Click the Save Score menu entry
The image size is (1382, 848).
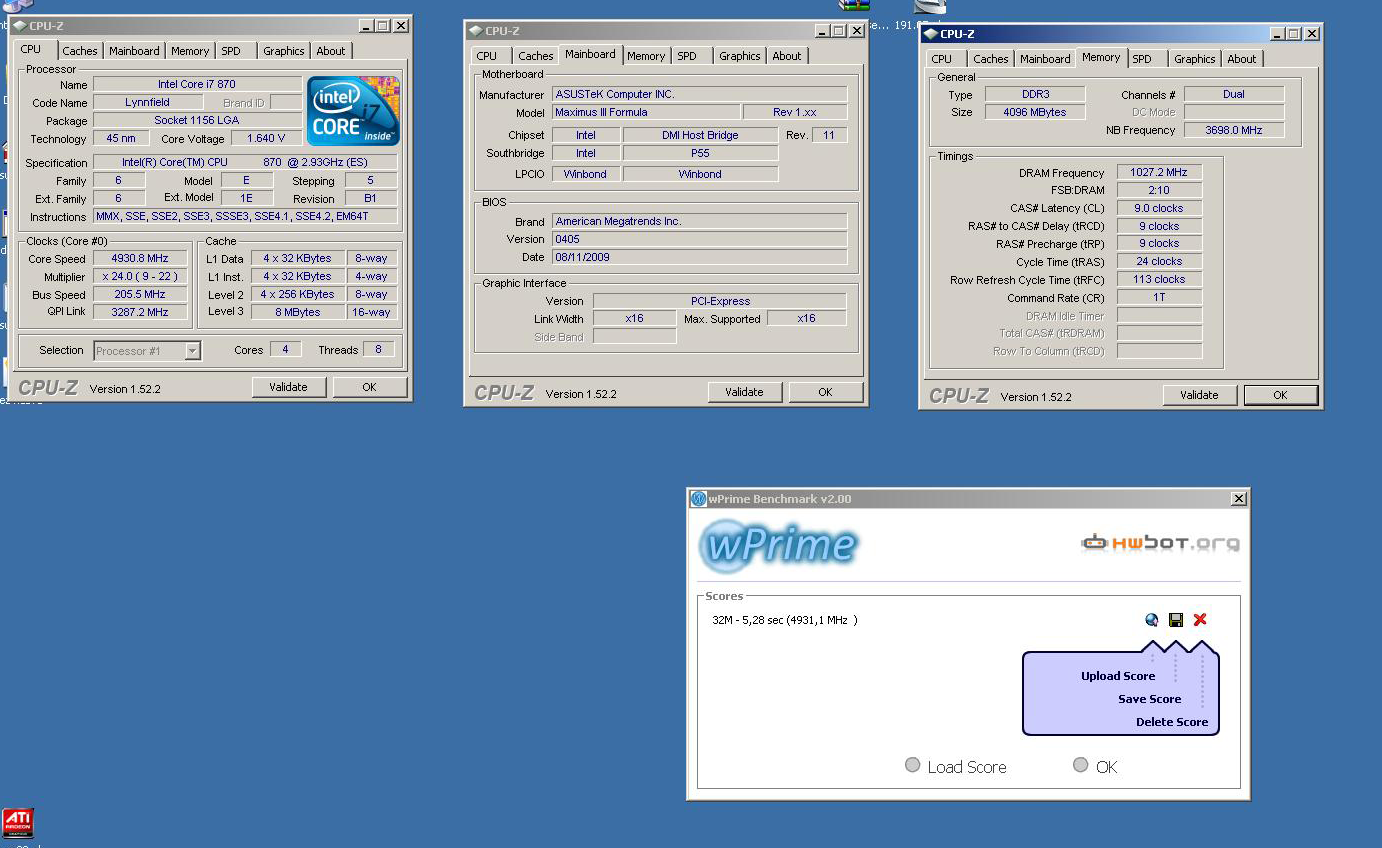coord(1149,699)
